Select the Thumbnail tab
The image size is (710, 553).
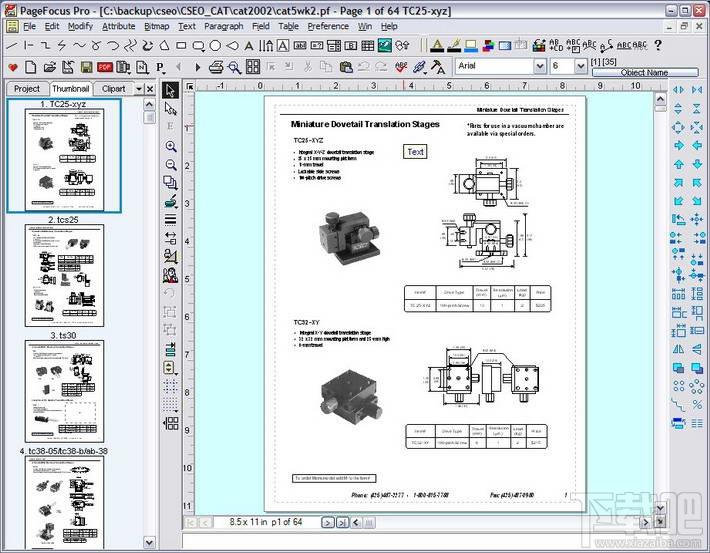[70, 88]
